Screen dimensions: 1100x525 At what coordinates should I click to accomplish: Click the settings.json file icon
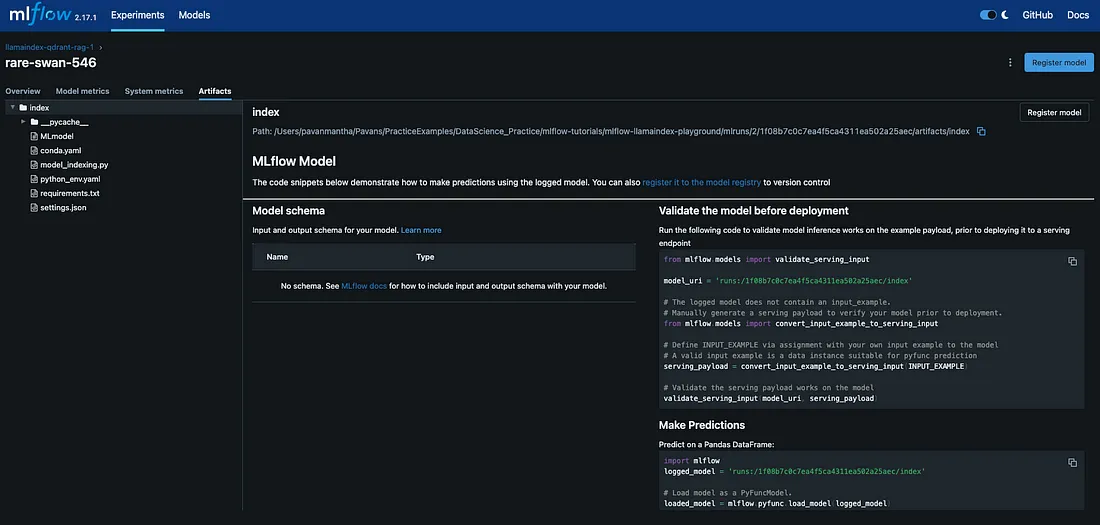[34, 208]
